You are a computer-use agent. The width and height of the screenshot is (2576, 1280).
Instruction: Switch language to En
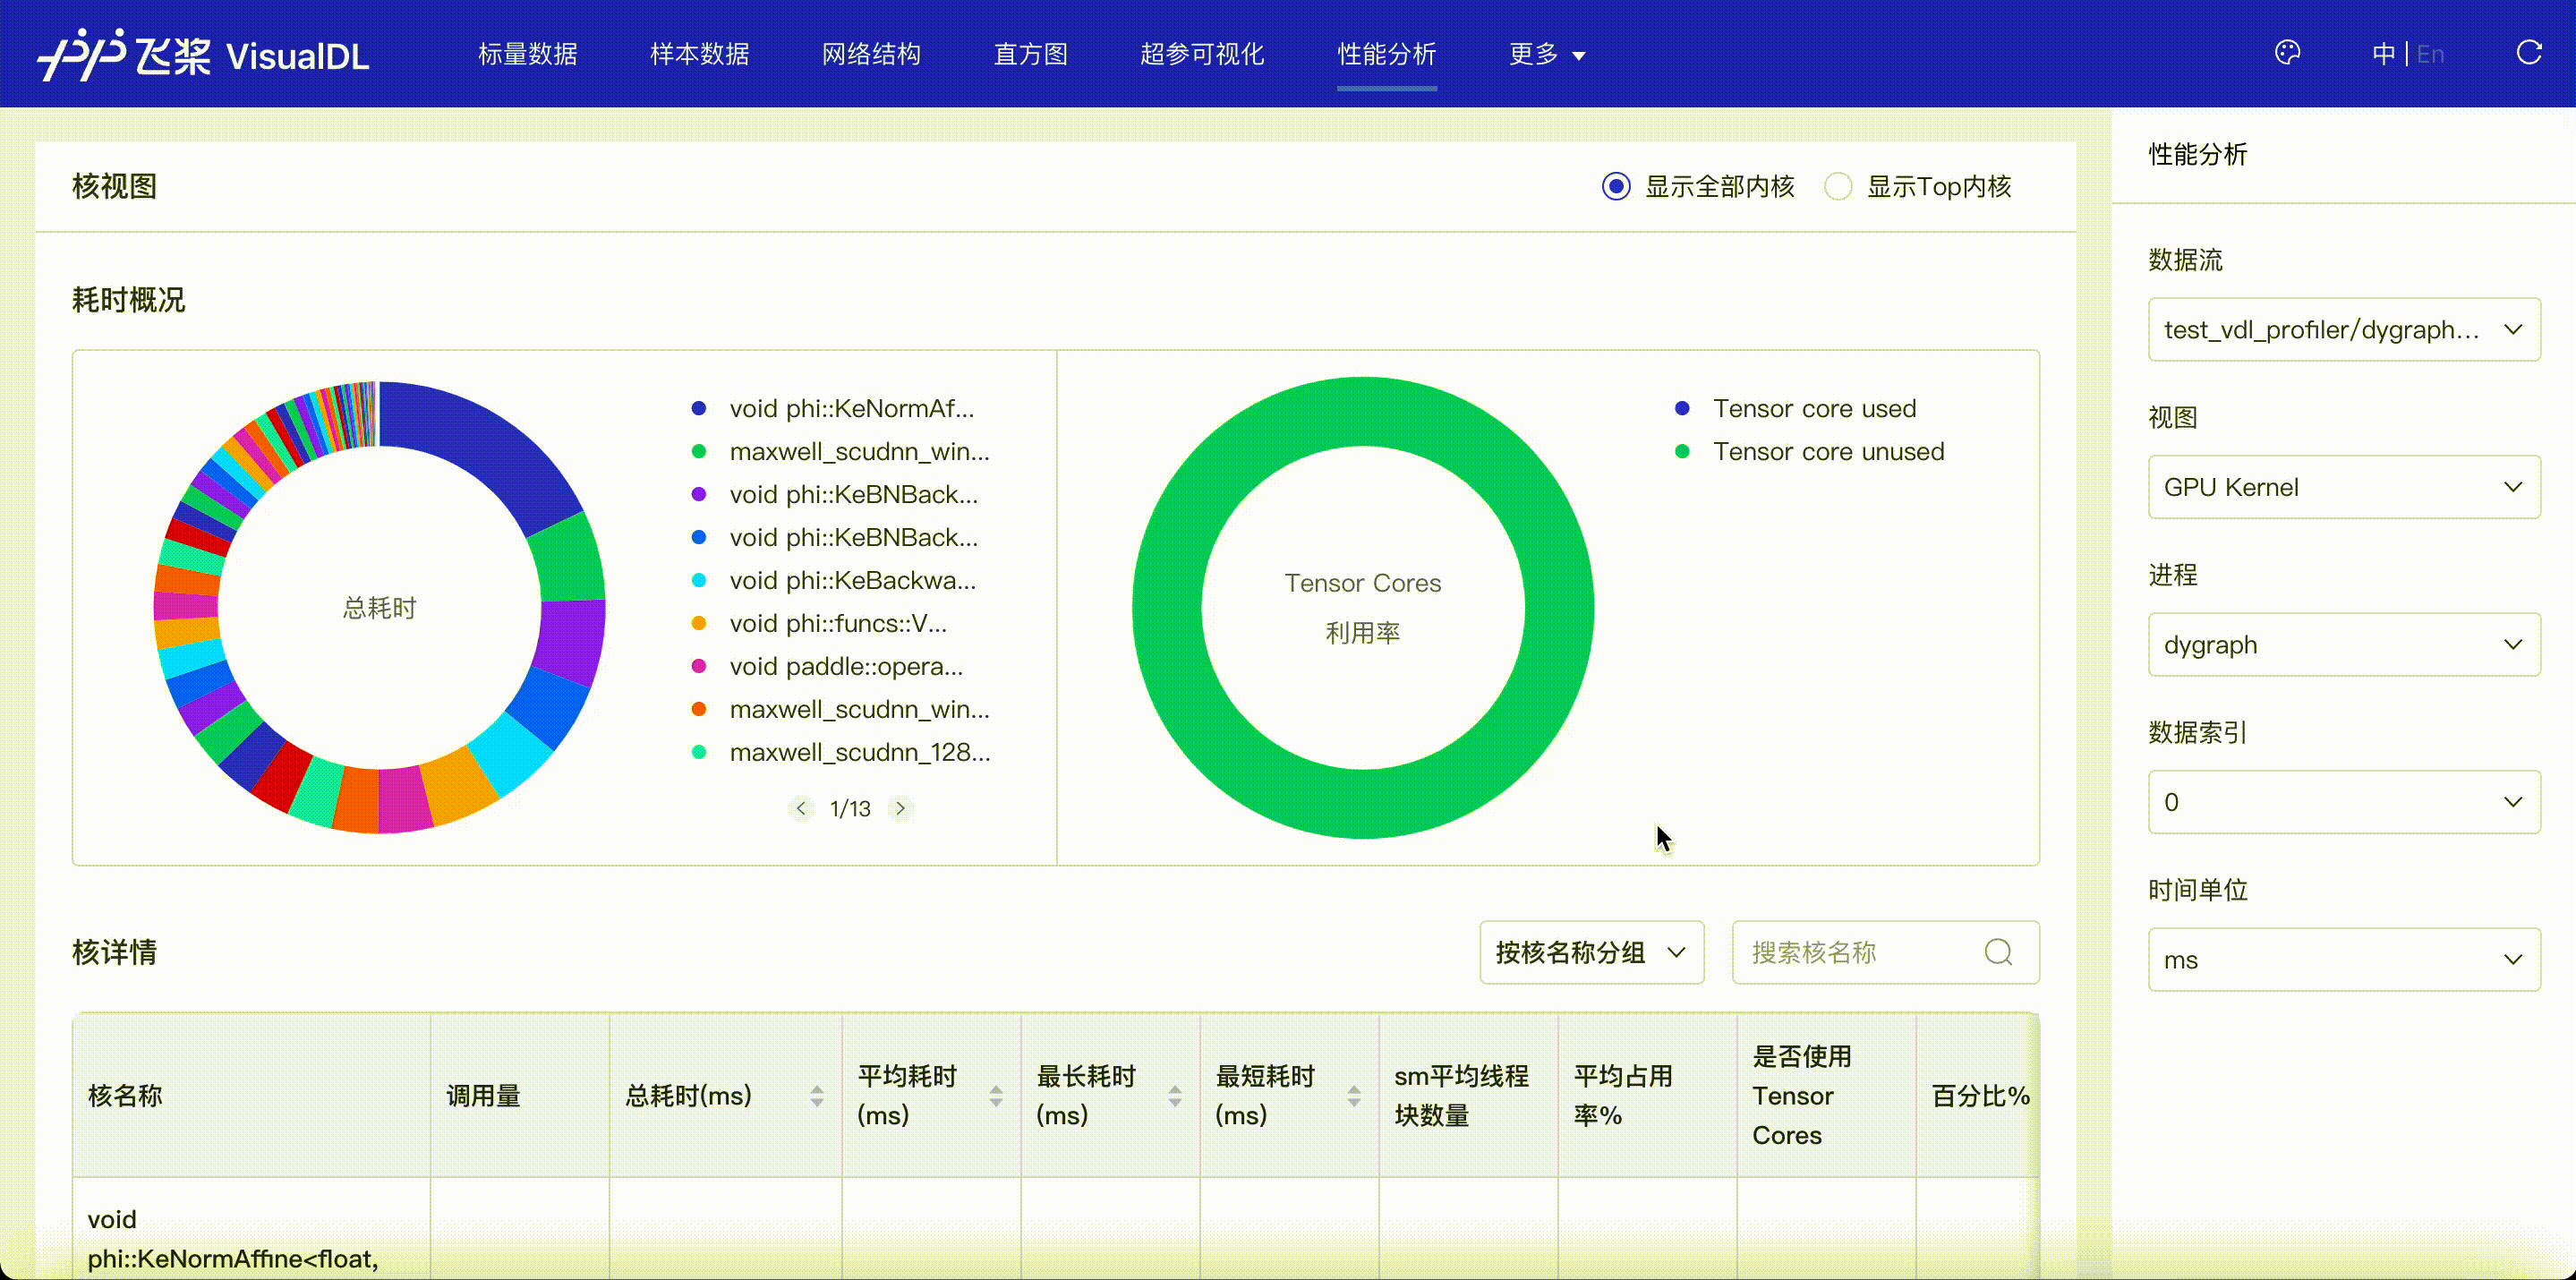point(2430,54)
